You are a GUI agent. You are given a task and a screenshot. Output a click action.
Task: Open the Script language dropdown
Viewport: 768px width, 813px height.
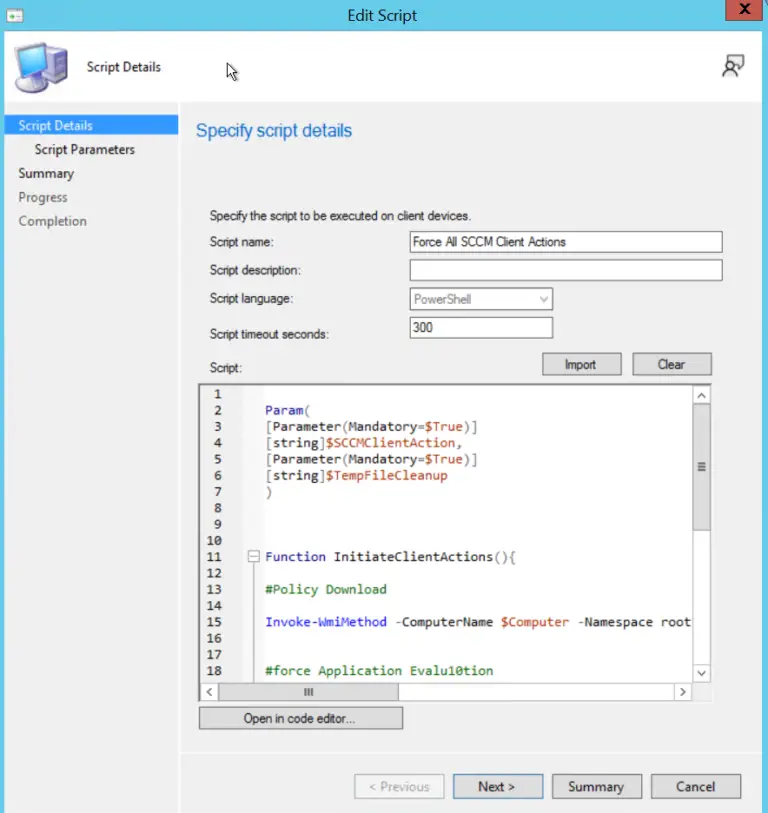click(481, 299)
